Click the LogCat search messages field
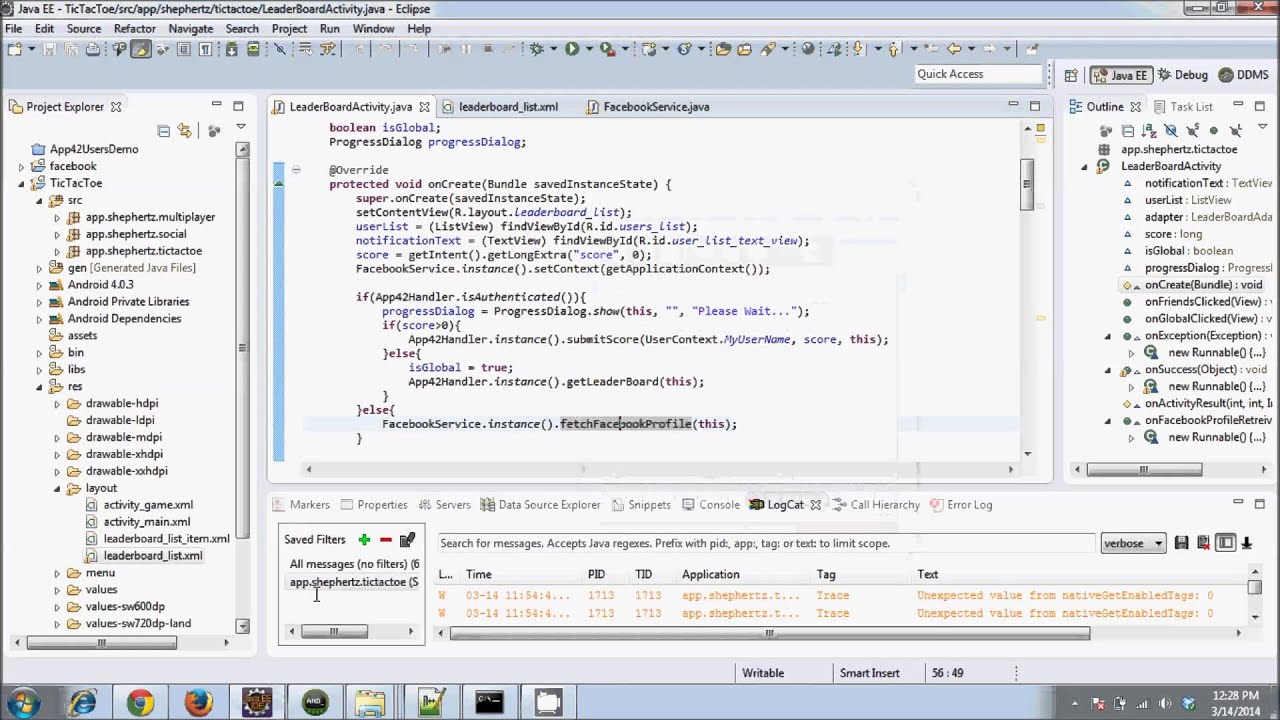Image resolution: width=1280 pixels, height=720 pixels. pyautogui.click(x=765, y=543)
